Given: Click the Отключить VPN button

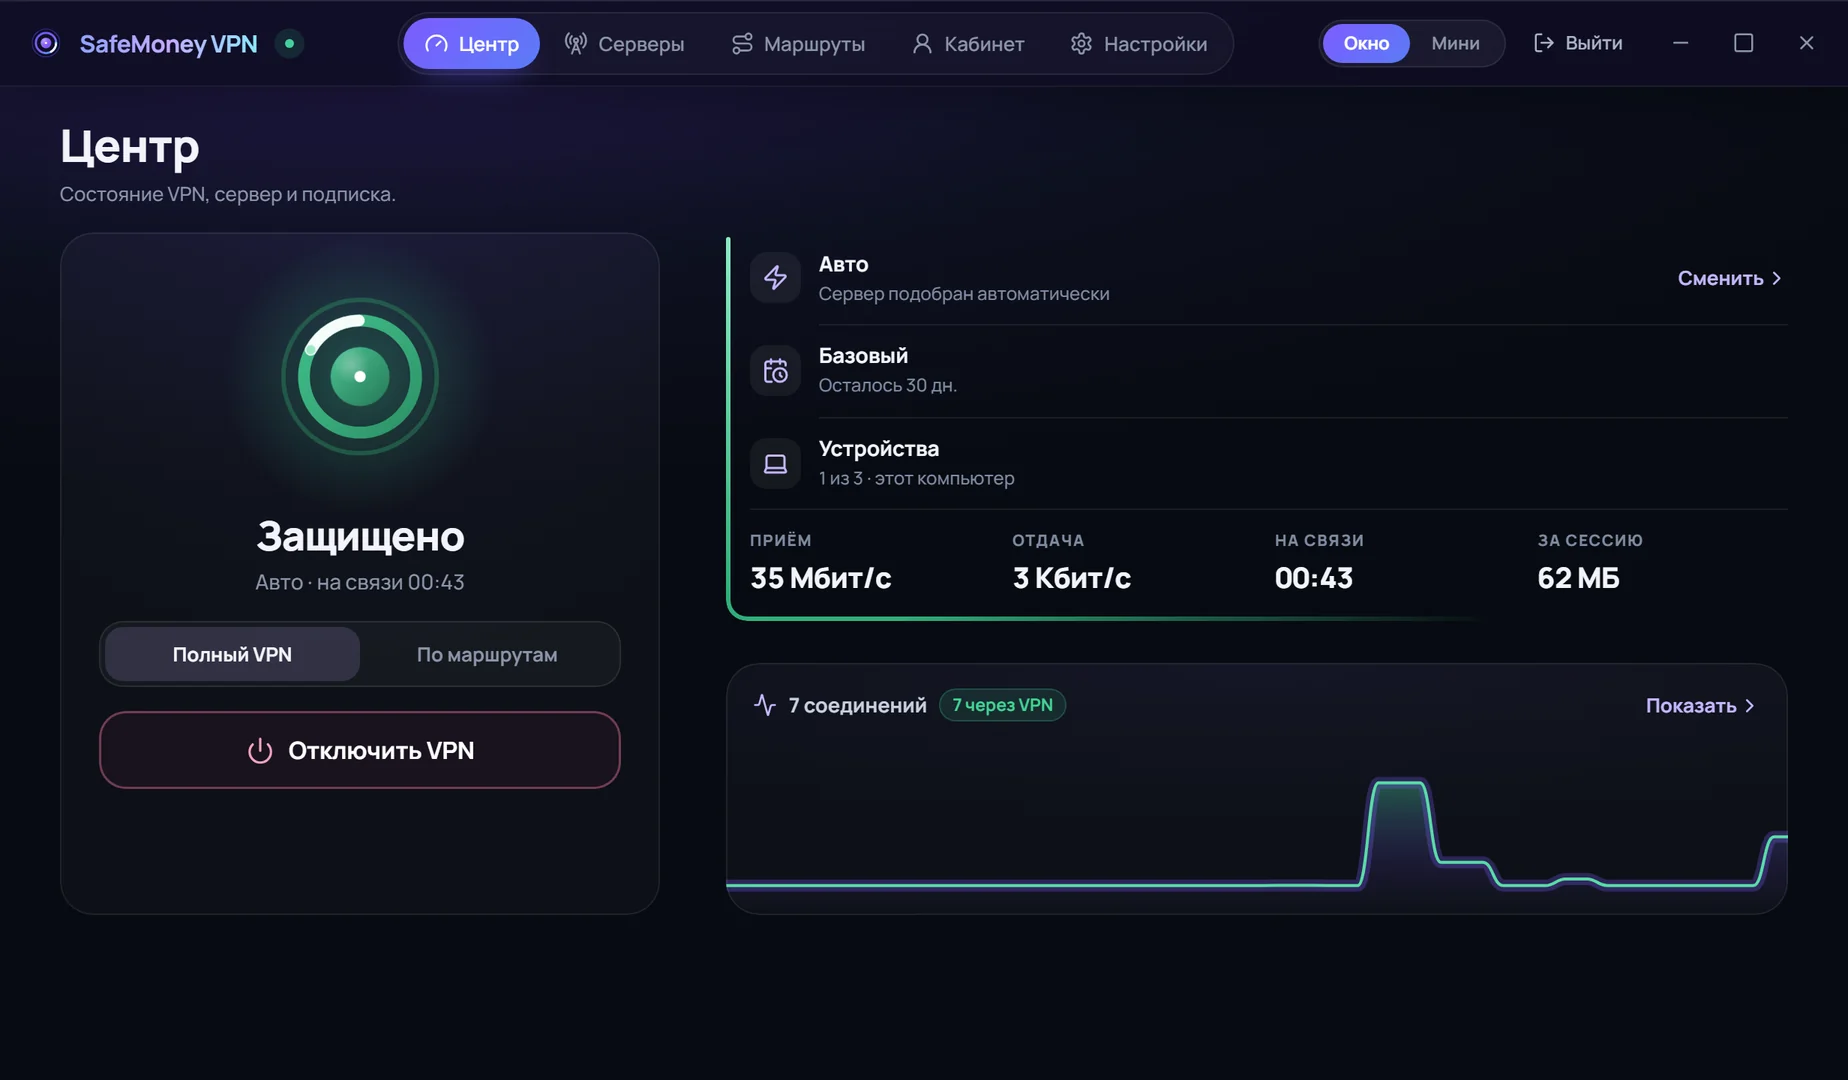Looking at the screenshot, I should click(x=360, y=750).
